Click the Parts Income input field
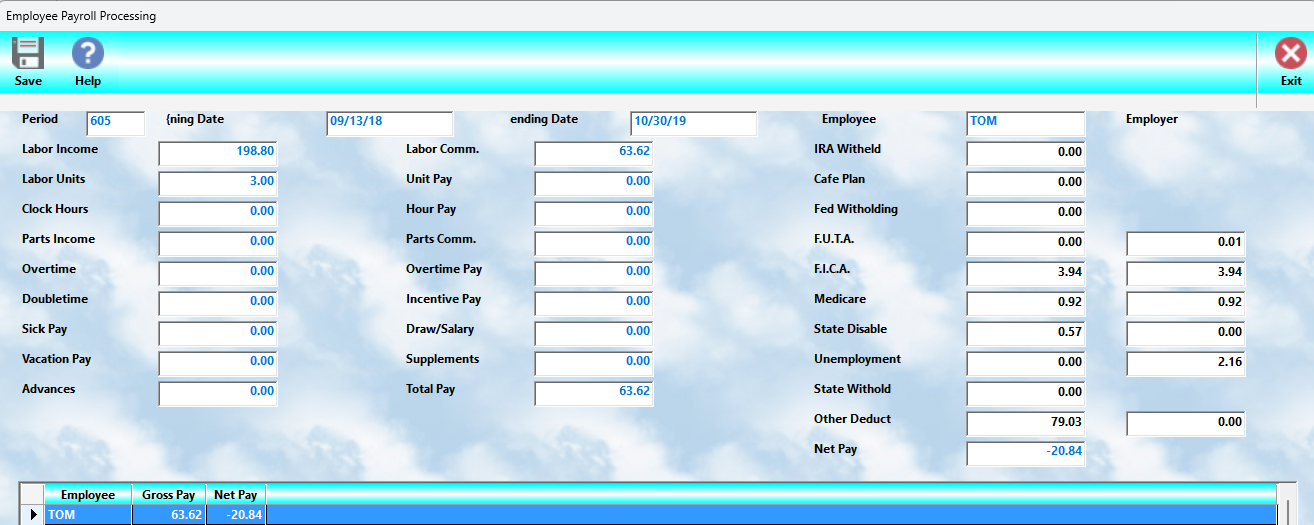This screenshot has height=525, width=1314. click(x=218, y=243)
